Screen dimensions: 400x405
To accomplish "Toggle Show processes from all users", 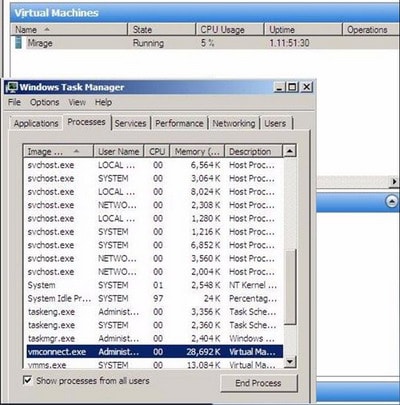I will 27,380.
